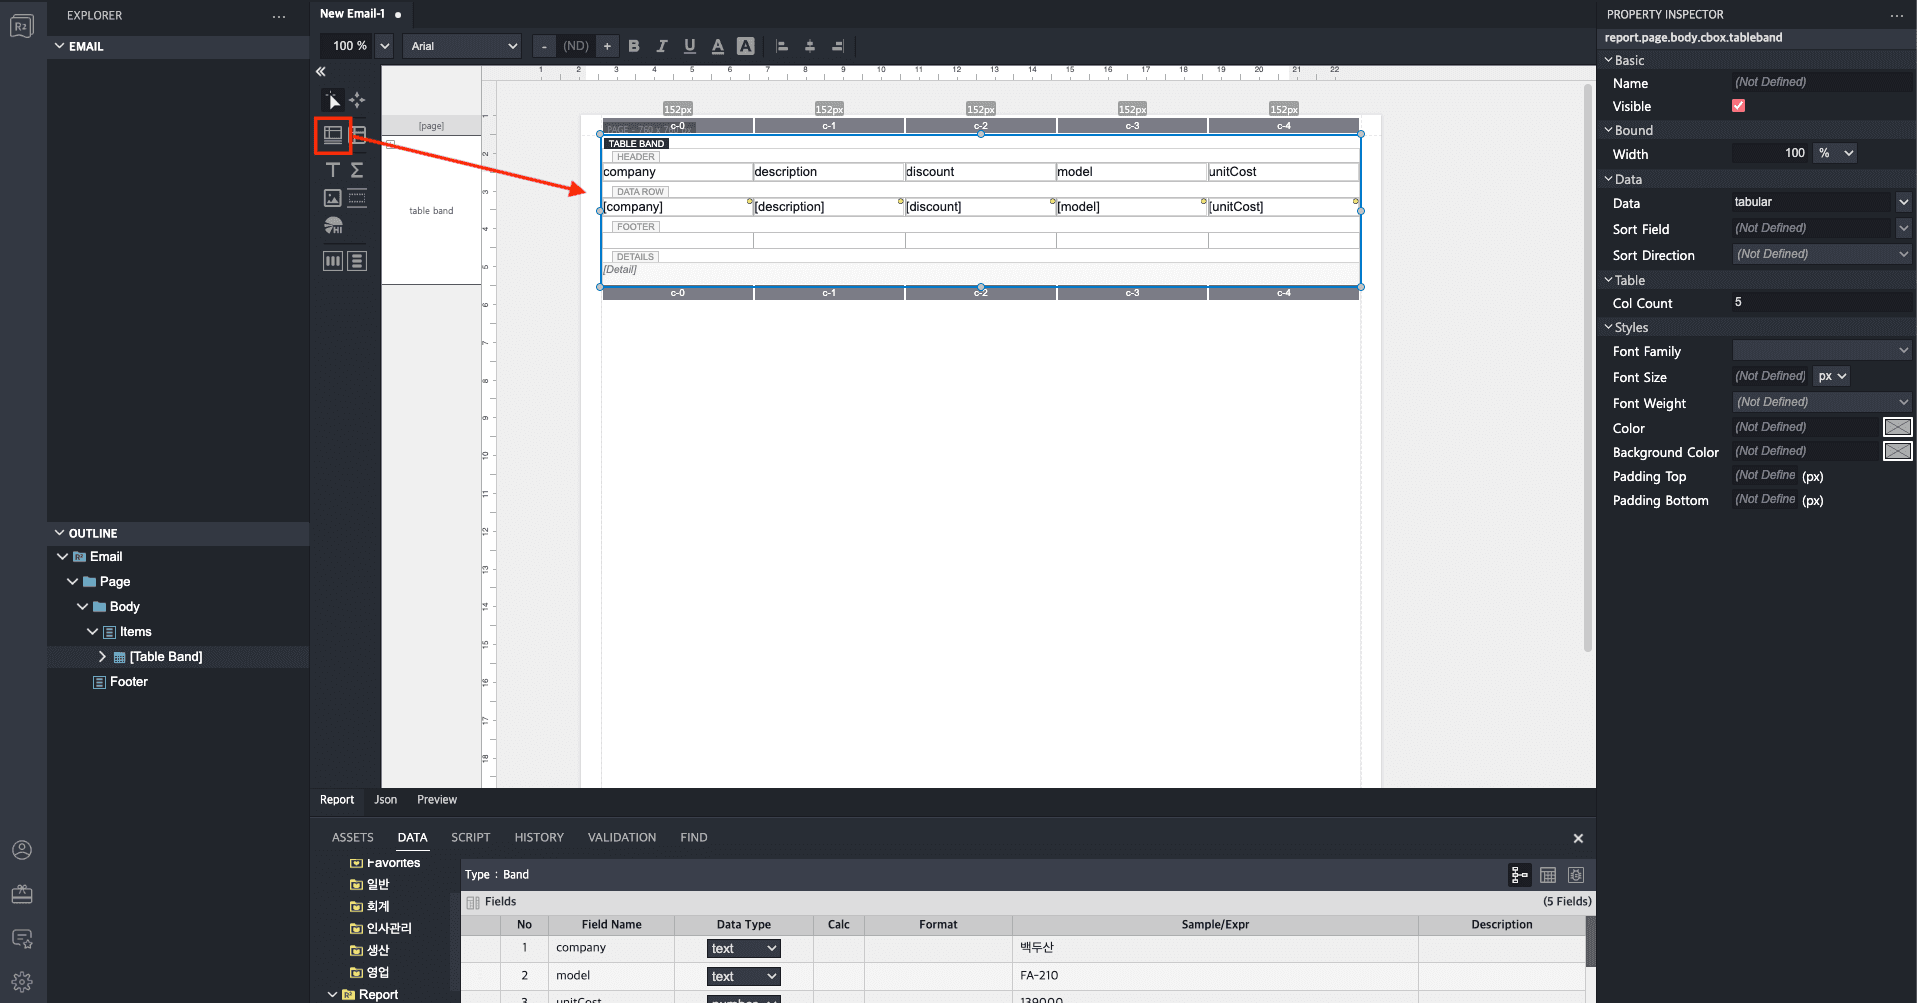Switch to the HISTORY tab
Image resolution: width=1917 pixels, height=1003 pixels.
click(x=539, y=837)
